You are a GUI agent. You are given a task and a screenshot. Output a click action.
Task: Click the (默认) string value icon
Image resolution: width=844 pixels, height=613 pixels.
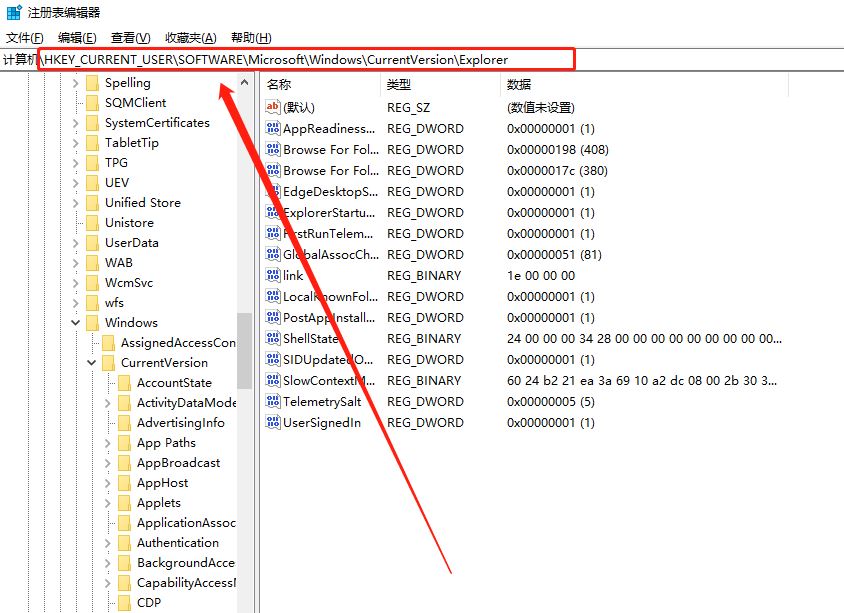click(x=273, y=107)
